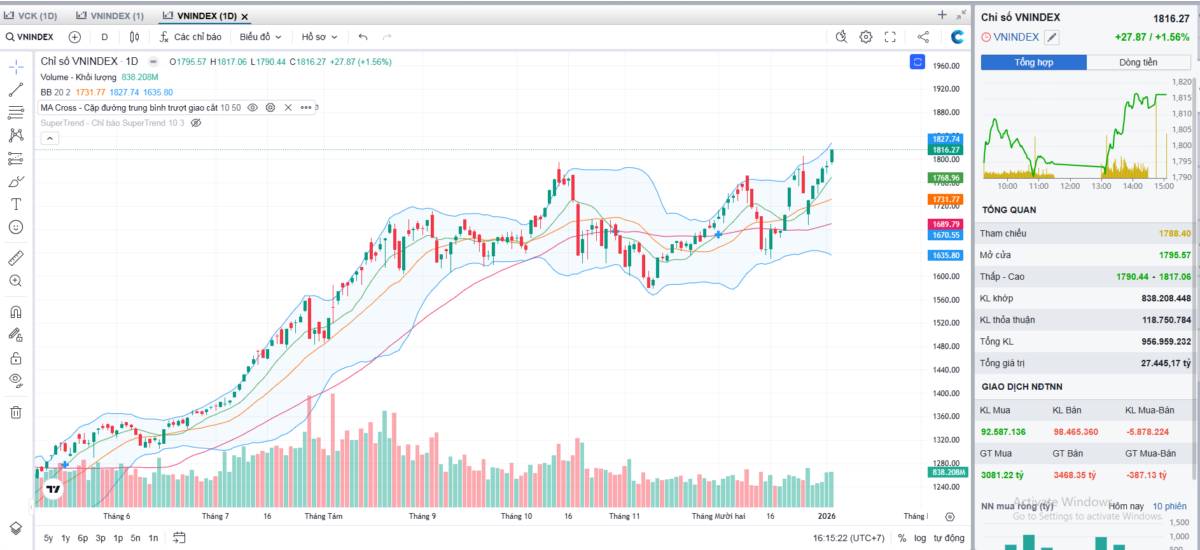This screenshot has height=550, width=1200.
Task: Close the VNINDEX (1D) tab
Action: 246,17
